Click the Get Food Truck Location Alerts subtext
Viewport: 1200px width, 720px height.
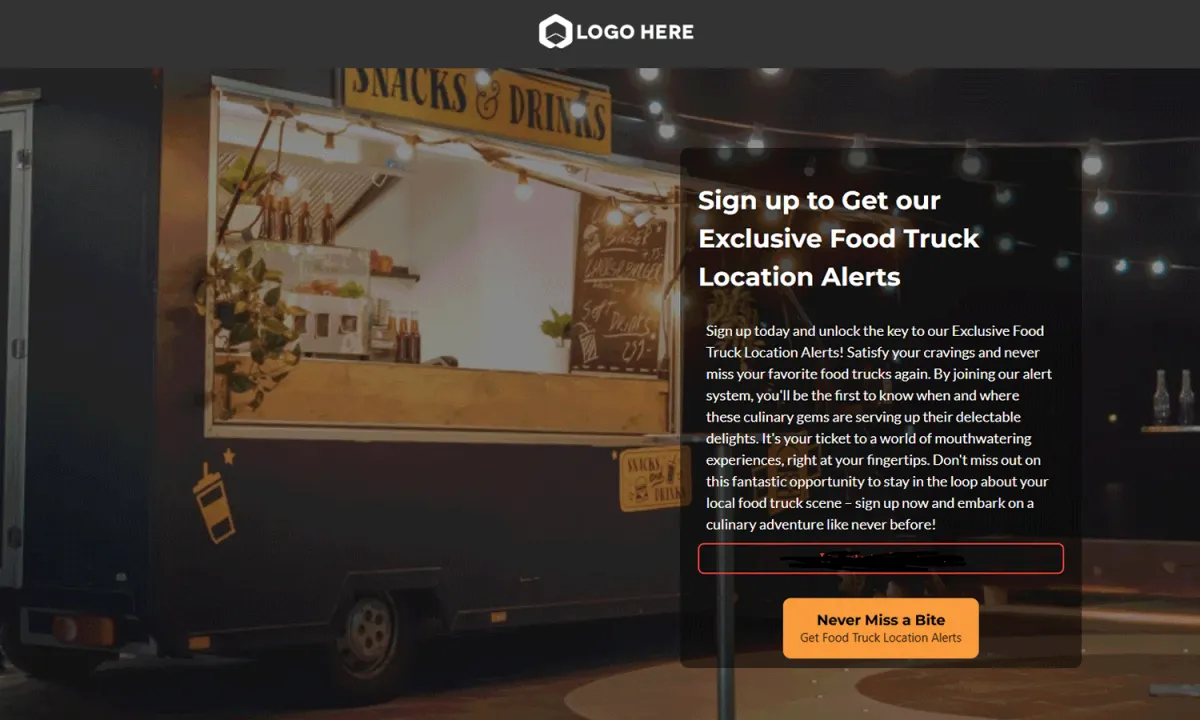pos(881,638)
